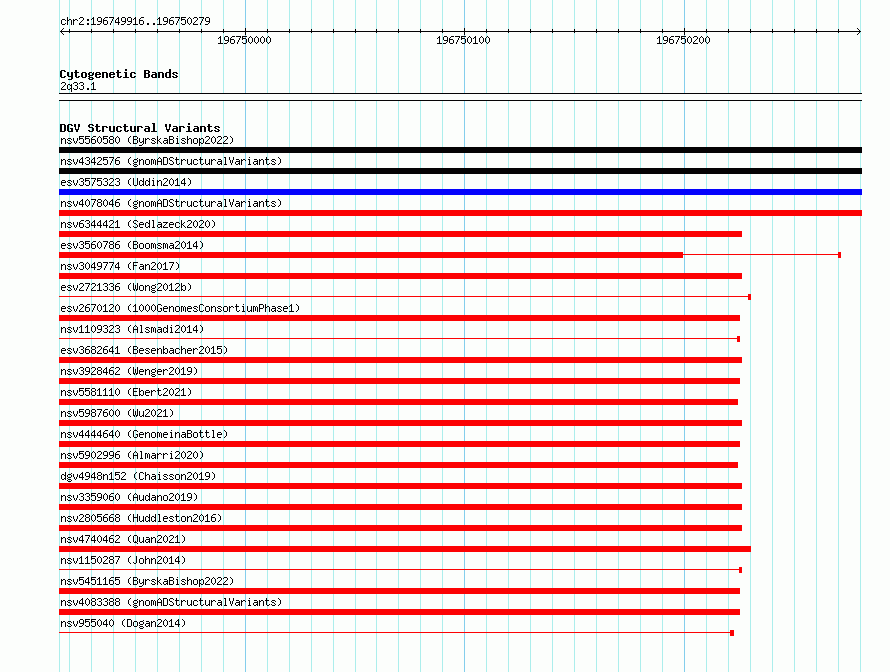
Task: Select nsv2805668 (Huddleston2016) label
Action: coord(141,518)
